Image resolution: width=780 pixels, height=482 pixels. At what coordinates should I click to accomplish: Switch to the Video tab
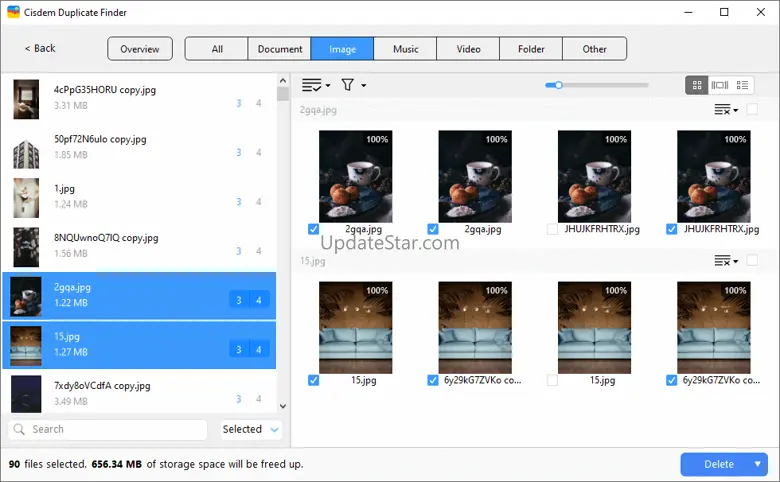click(468, 49)
